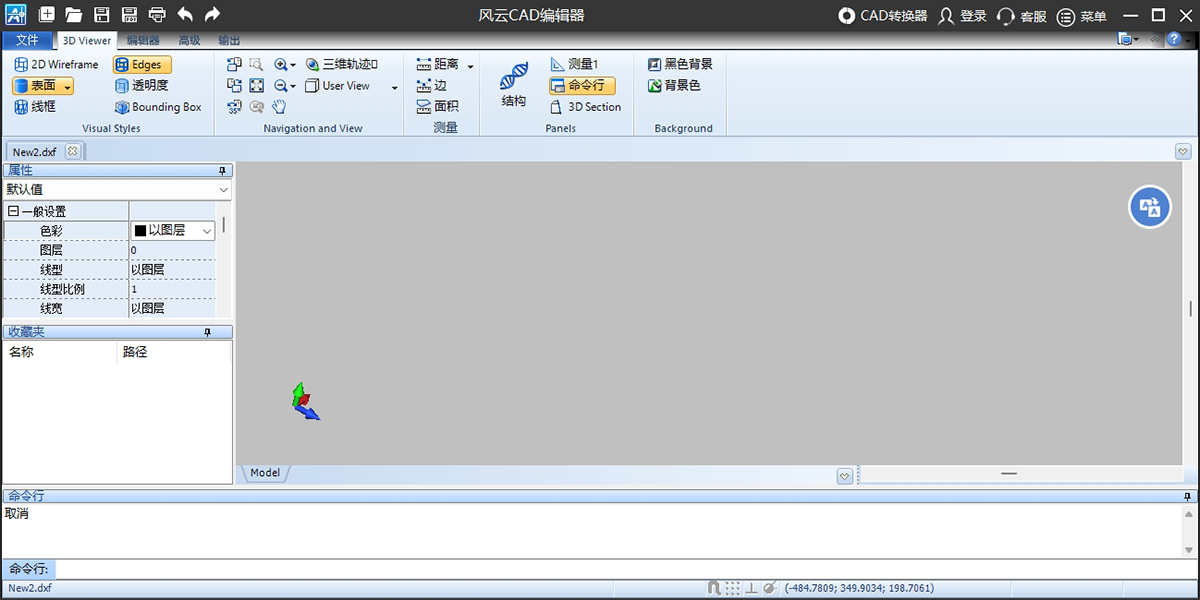
Task: Toggle snap in the status bar
Action: [714, 588]
